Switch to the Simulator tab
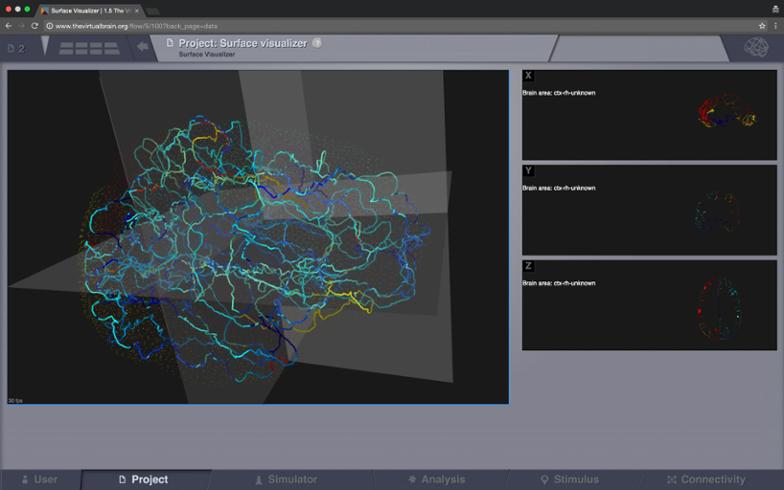 (x=285, y=480)
